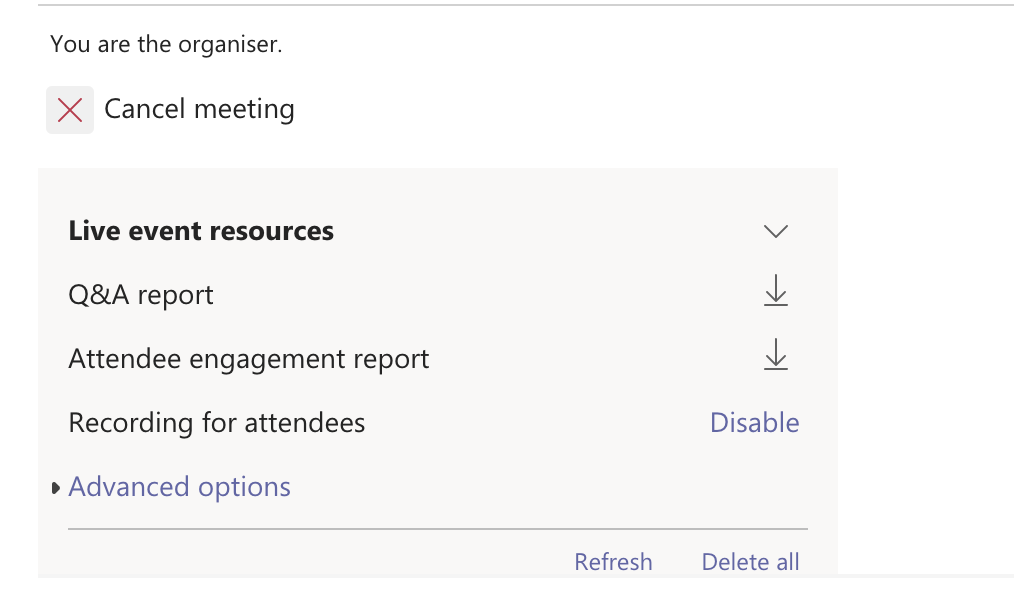Delete all live event resources
This screenshot has height=600, width=1014.
[750, 562]
